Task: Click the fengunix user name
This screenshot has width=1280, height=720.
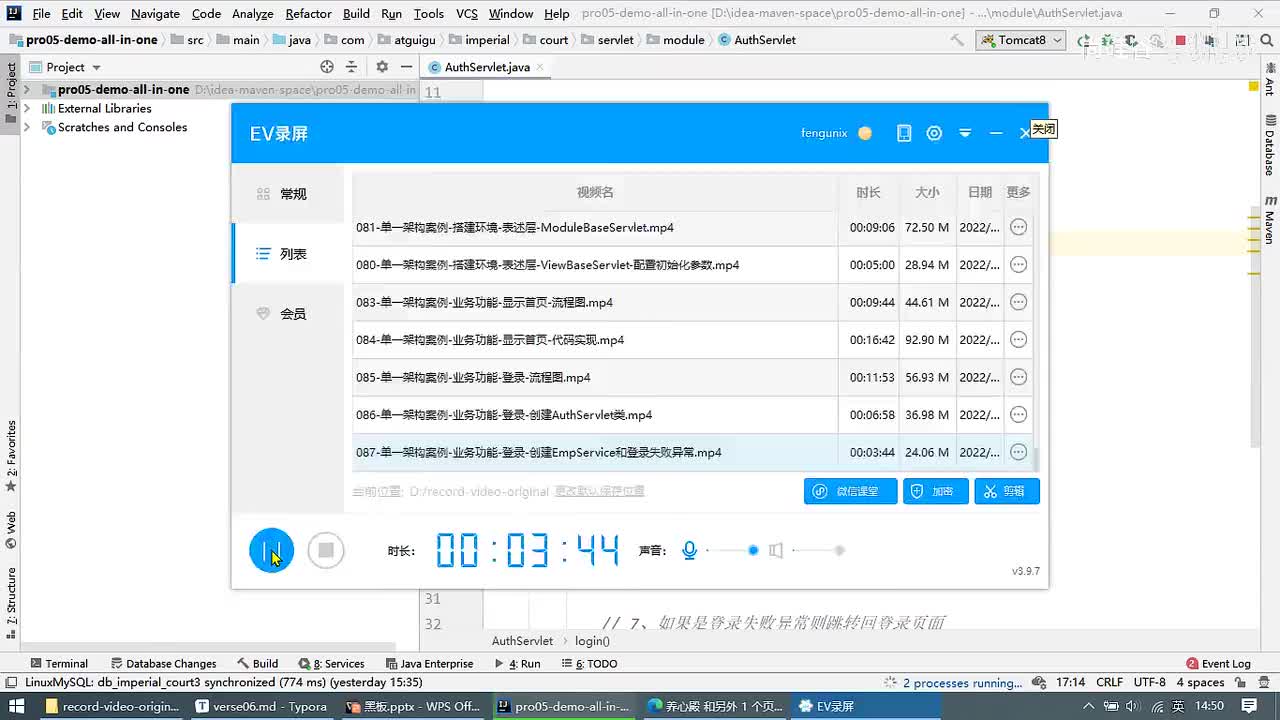Action: tap(824, 133)
